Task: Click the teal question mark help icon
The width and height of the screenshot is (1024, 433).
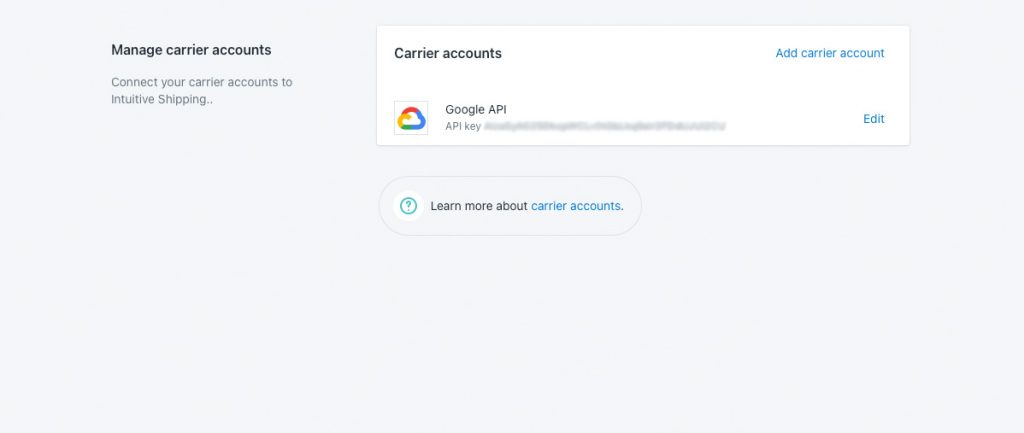Action: (409, 206)
